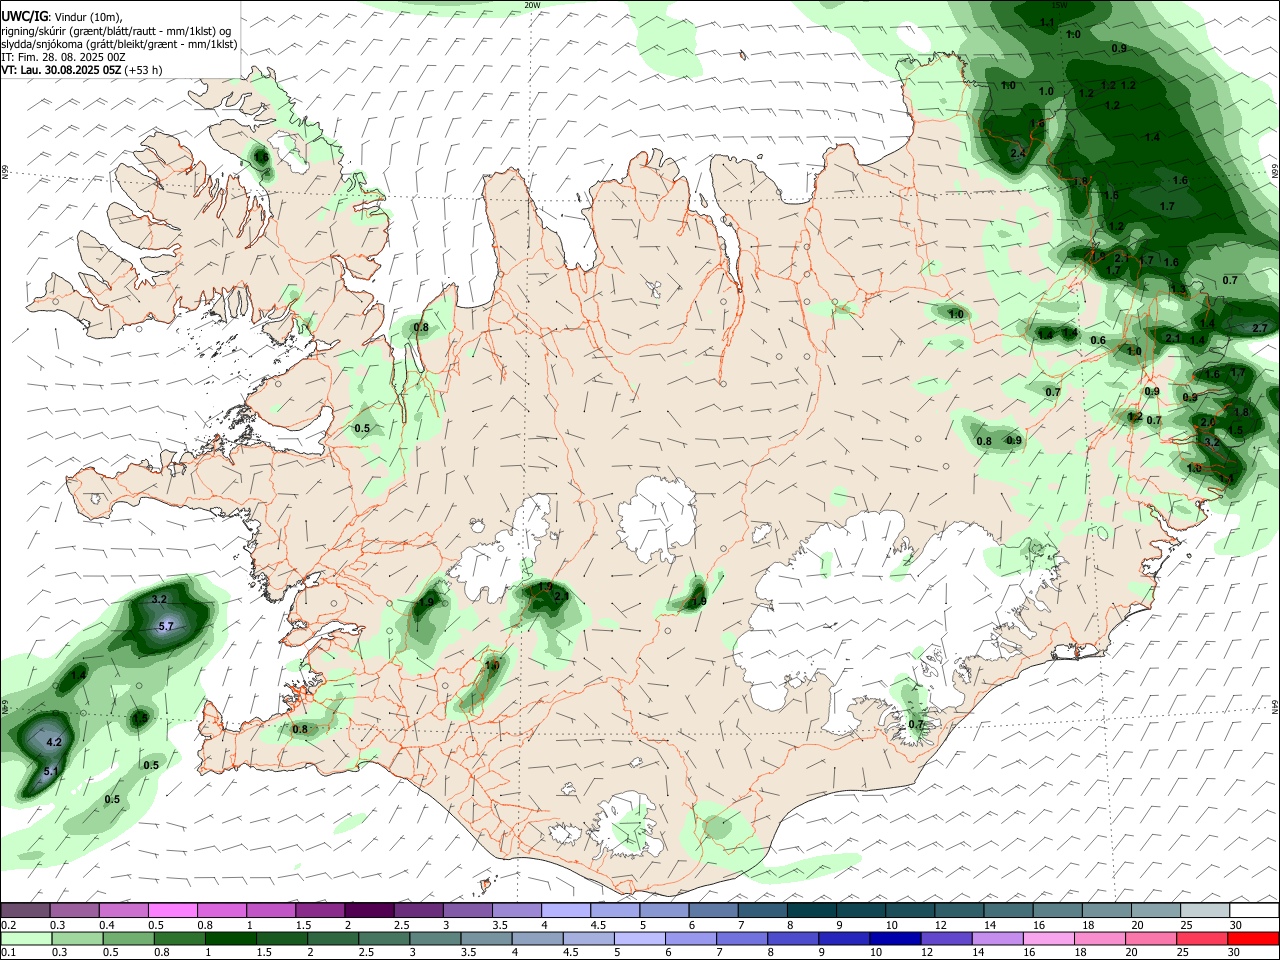This screenshot has width=1280, height=960.
Task: Select the 'slydda/snjókoma' legend description line
Action: tap(119, 44)
